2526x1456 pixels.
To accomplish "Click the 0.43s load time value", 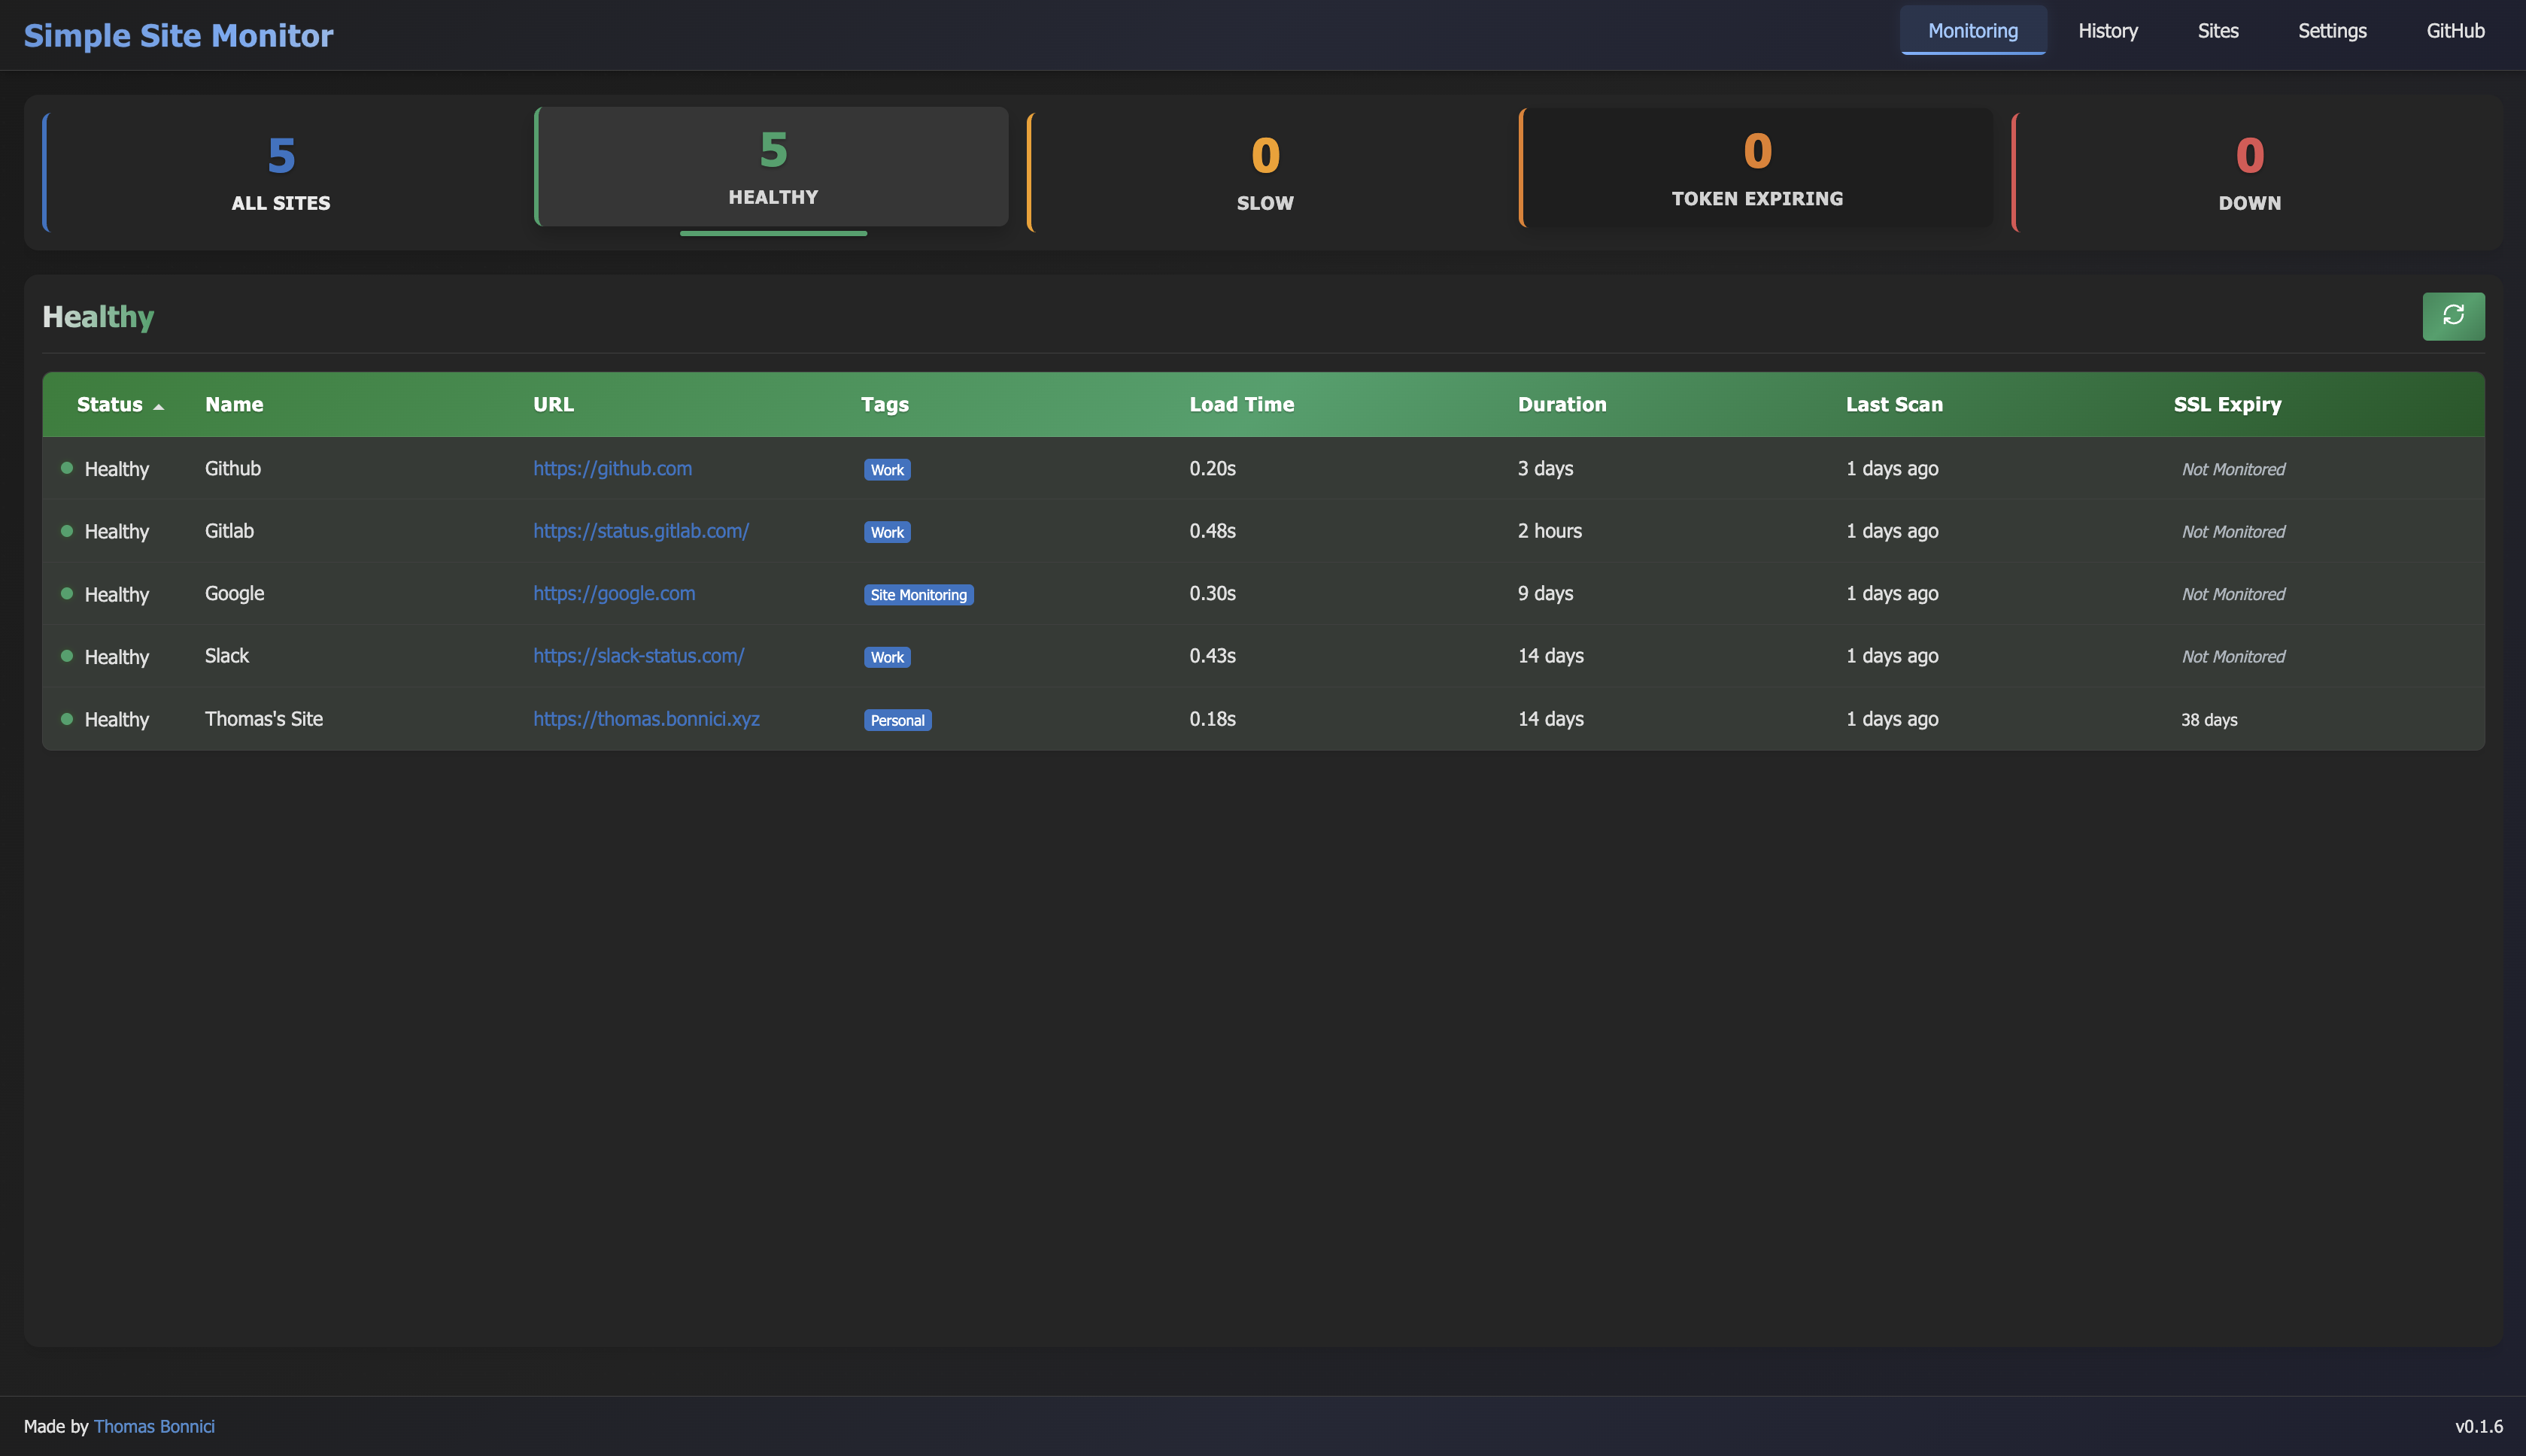I will [x=1212, y=656].
